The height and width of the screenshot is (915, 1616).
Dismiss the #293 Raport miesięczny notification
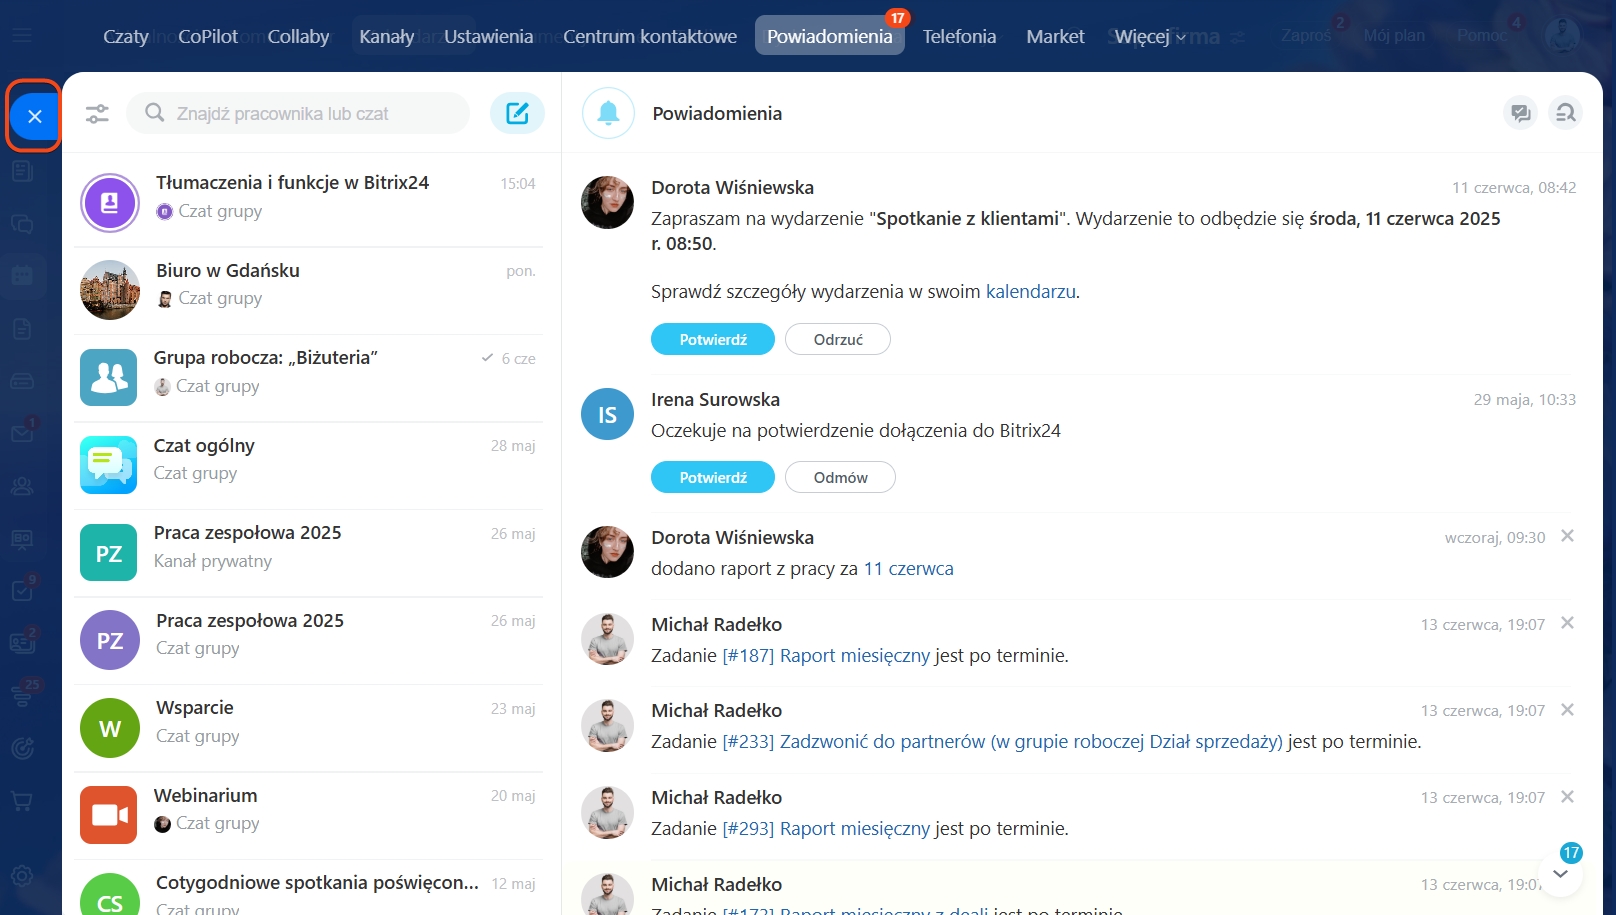(1567, 797)
